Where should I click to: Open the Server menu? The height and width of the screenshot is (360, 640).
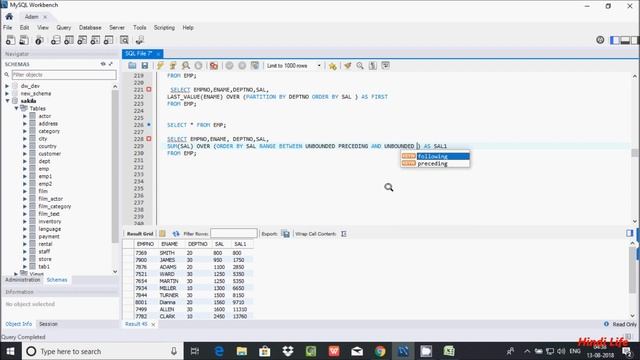(x=117, y=27)
